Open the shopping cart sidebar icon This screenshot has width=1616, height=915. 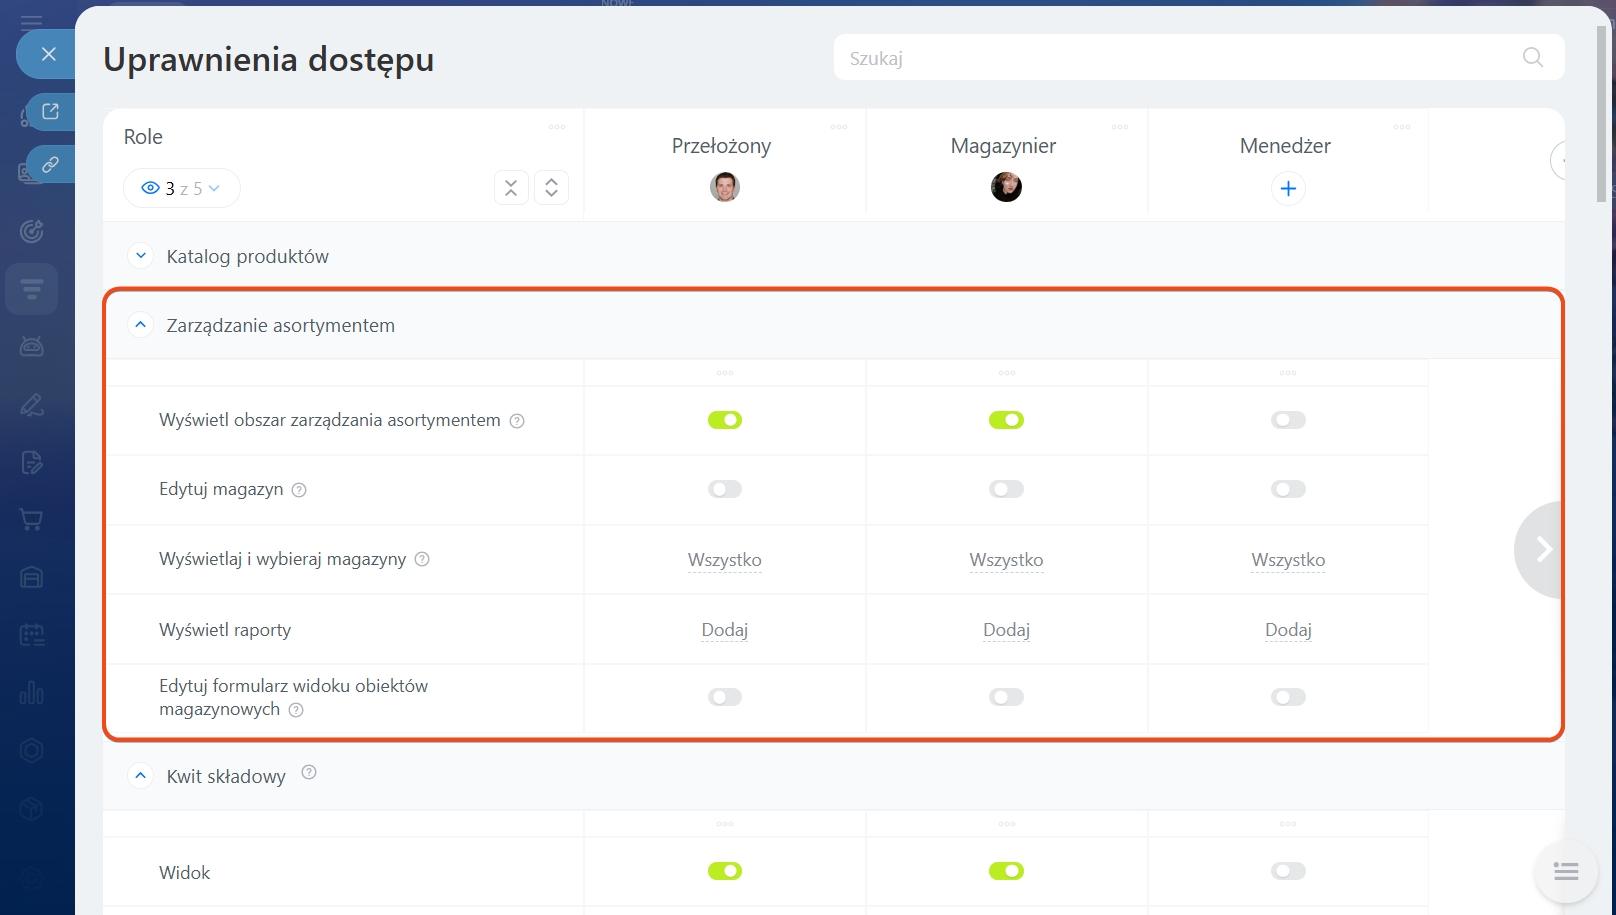[32, 520]
